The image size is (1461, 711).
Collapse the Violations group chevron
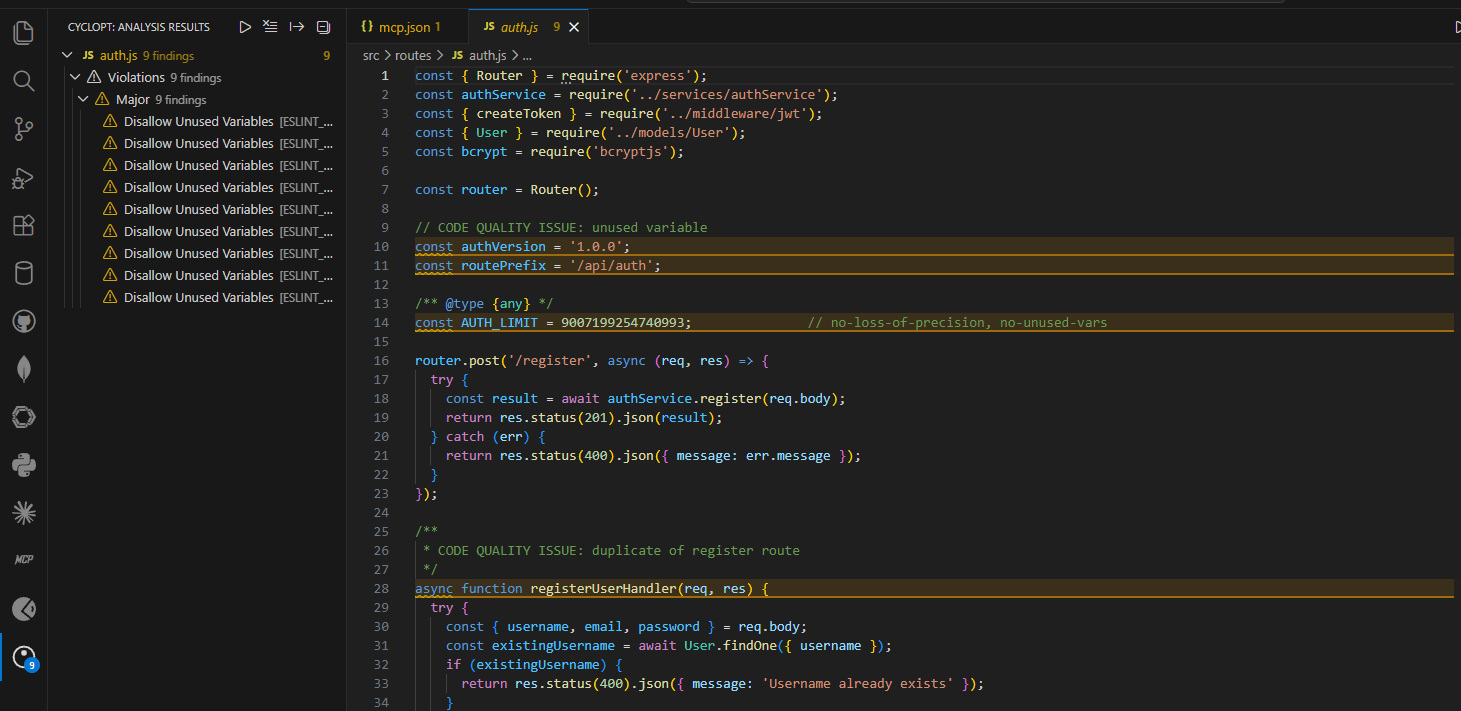point(75,78)
